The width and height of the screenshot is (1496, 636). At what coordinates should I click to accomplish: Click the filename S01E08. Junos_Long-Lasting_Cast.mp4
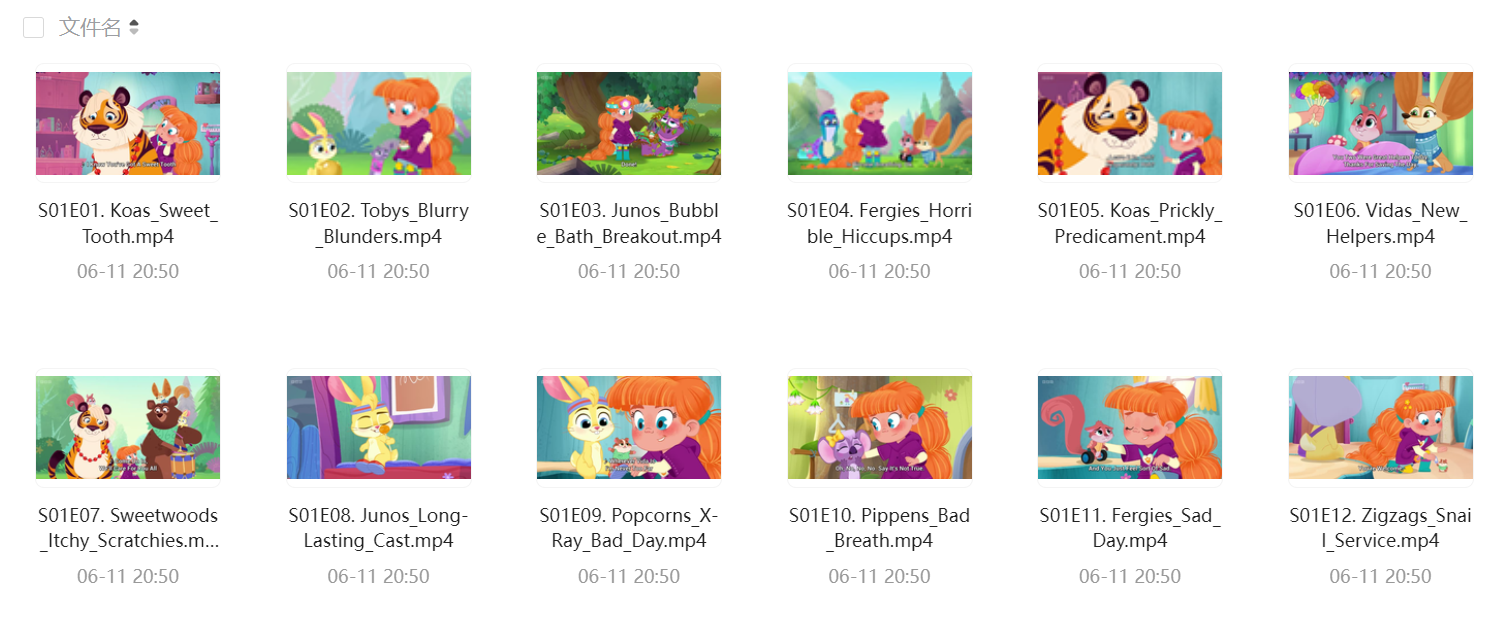tap(379, 528)
